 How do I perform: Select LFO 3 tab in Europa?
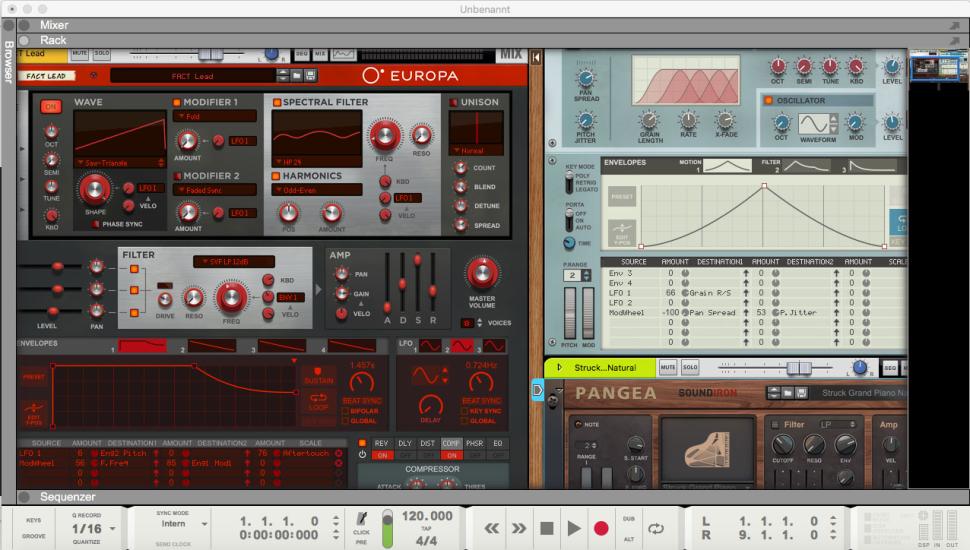coord(494,345)
